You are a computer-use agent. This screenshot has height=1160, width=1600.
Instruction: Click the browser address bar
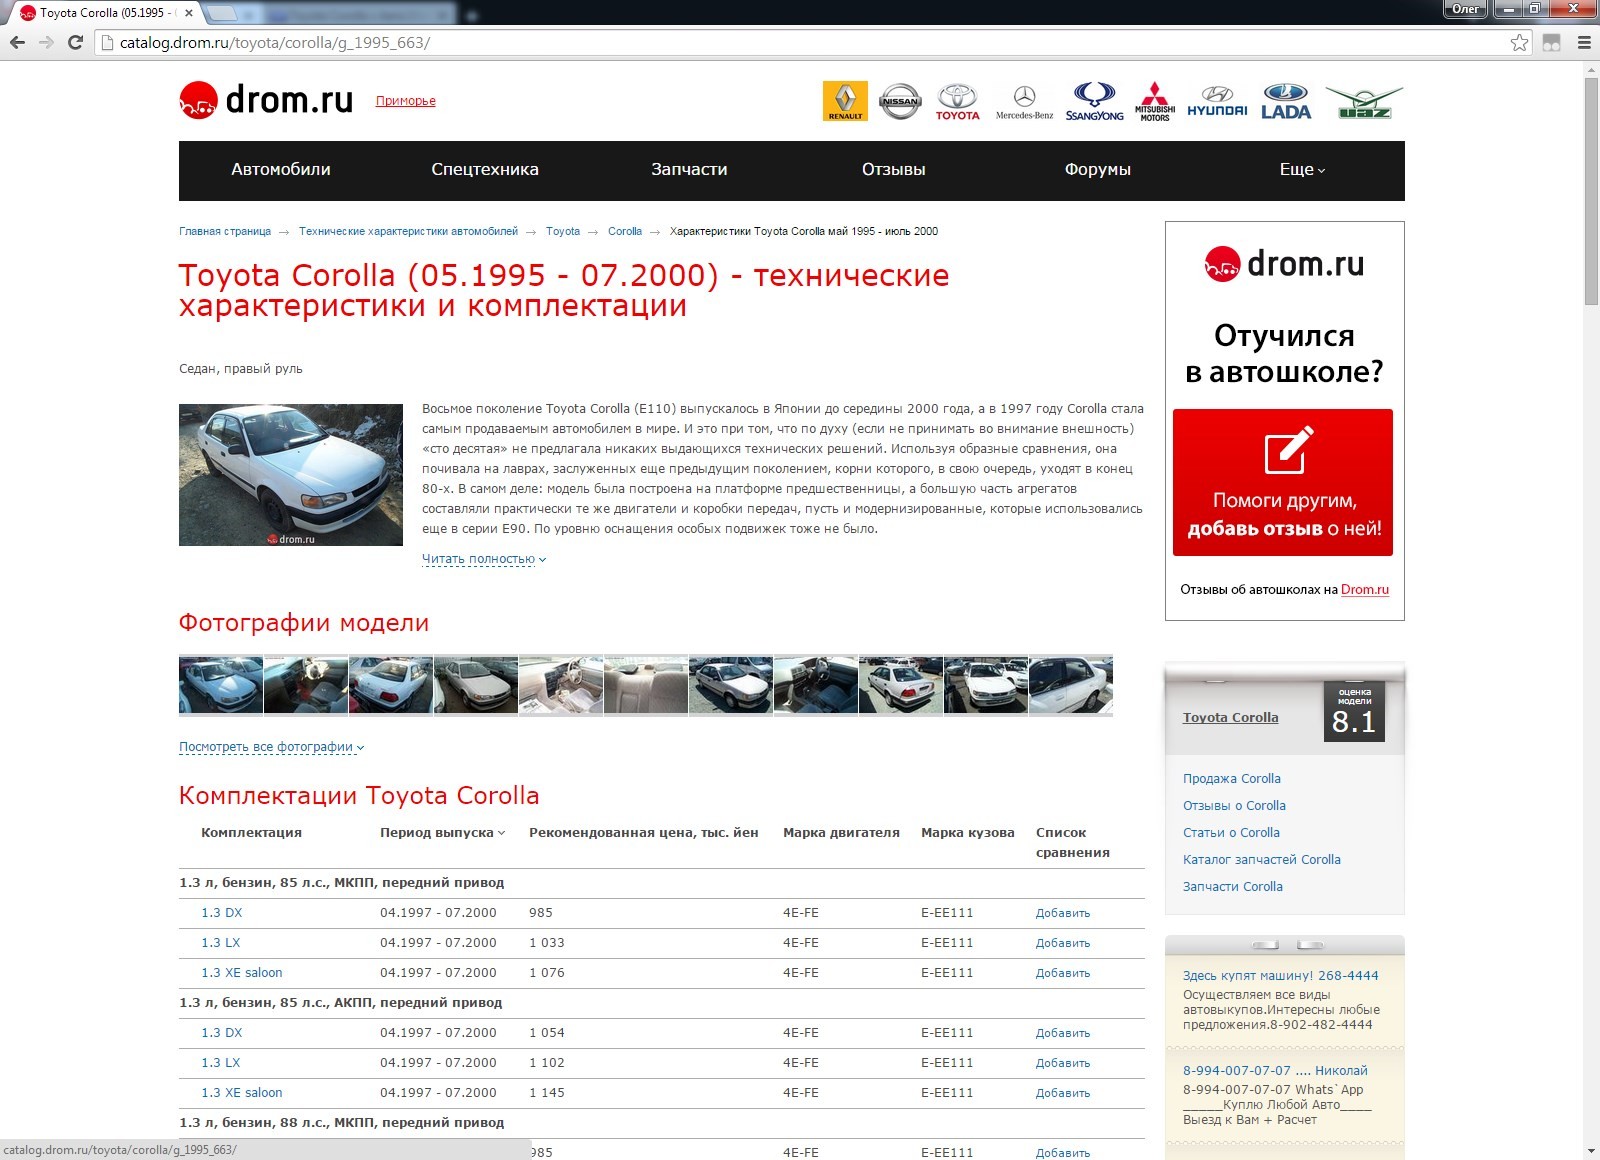(x=800, y=42)
